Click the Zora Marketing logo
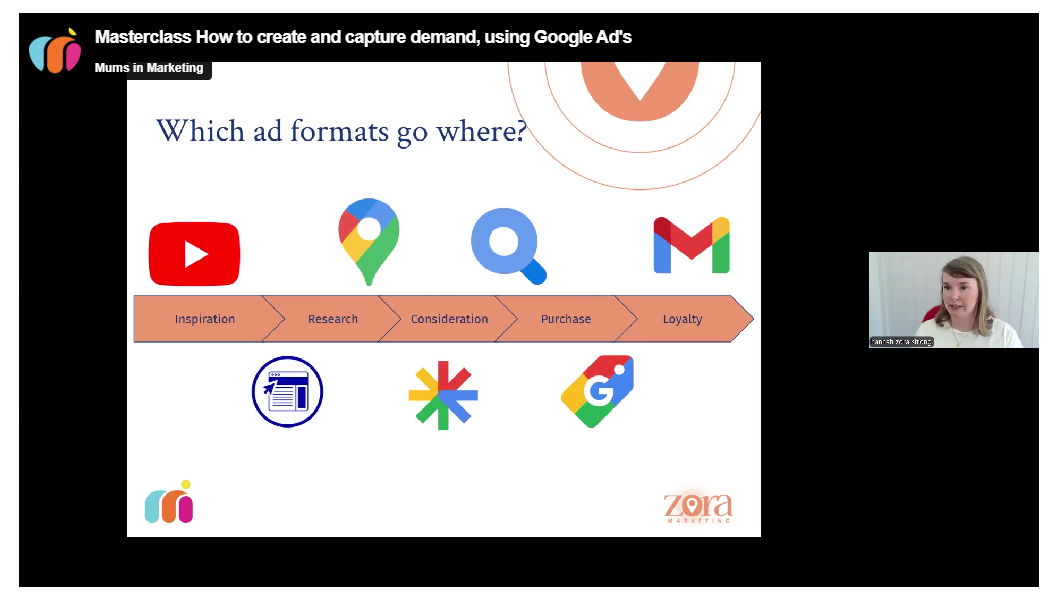Screen dimensions: 1057x598 tap(697, 507)
